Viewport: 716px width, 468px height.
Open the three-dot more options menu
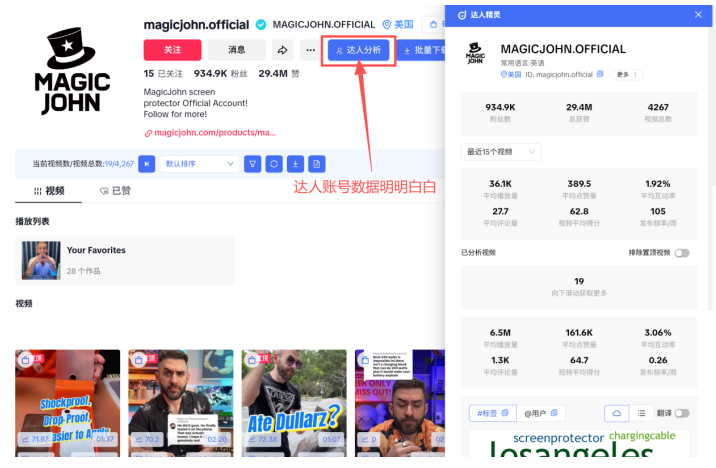(x=311, y=50)
